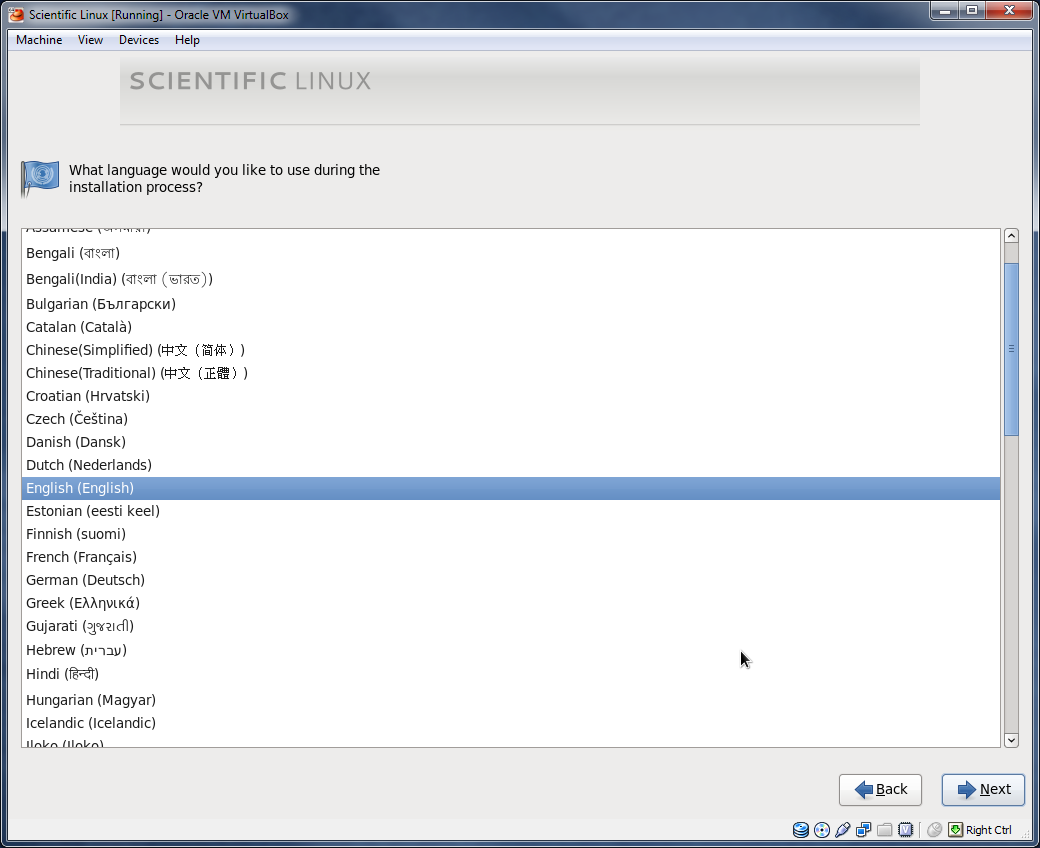1040x848 pixels.
Task: Select Czech (Čeština)
Action: [x=511, y=419]
